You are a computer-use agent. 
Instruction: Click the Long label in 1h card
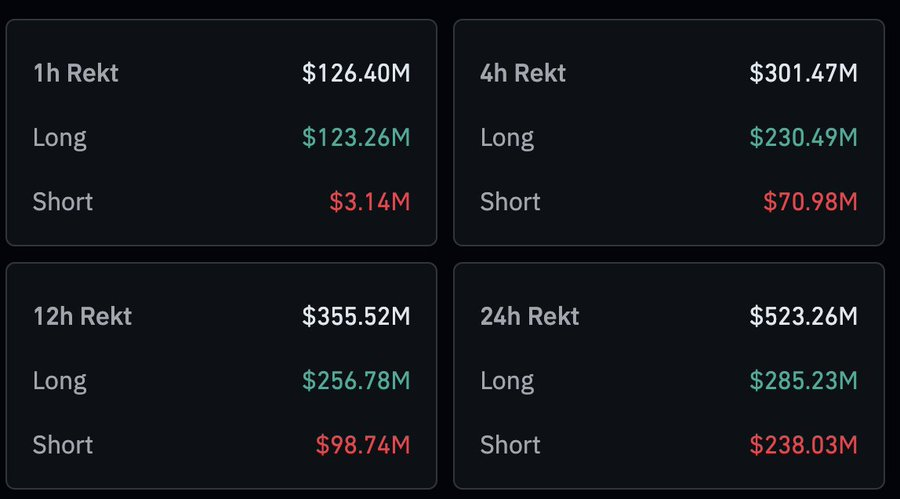tap(59, 137)
